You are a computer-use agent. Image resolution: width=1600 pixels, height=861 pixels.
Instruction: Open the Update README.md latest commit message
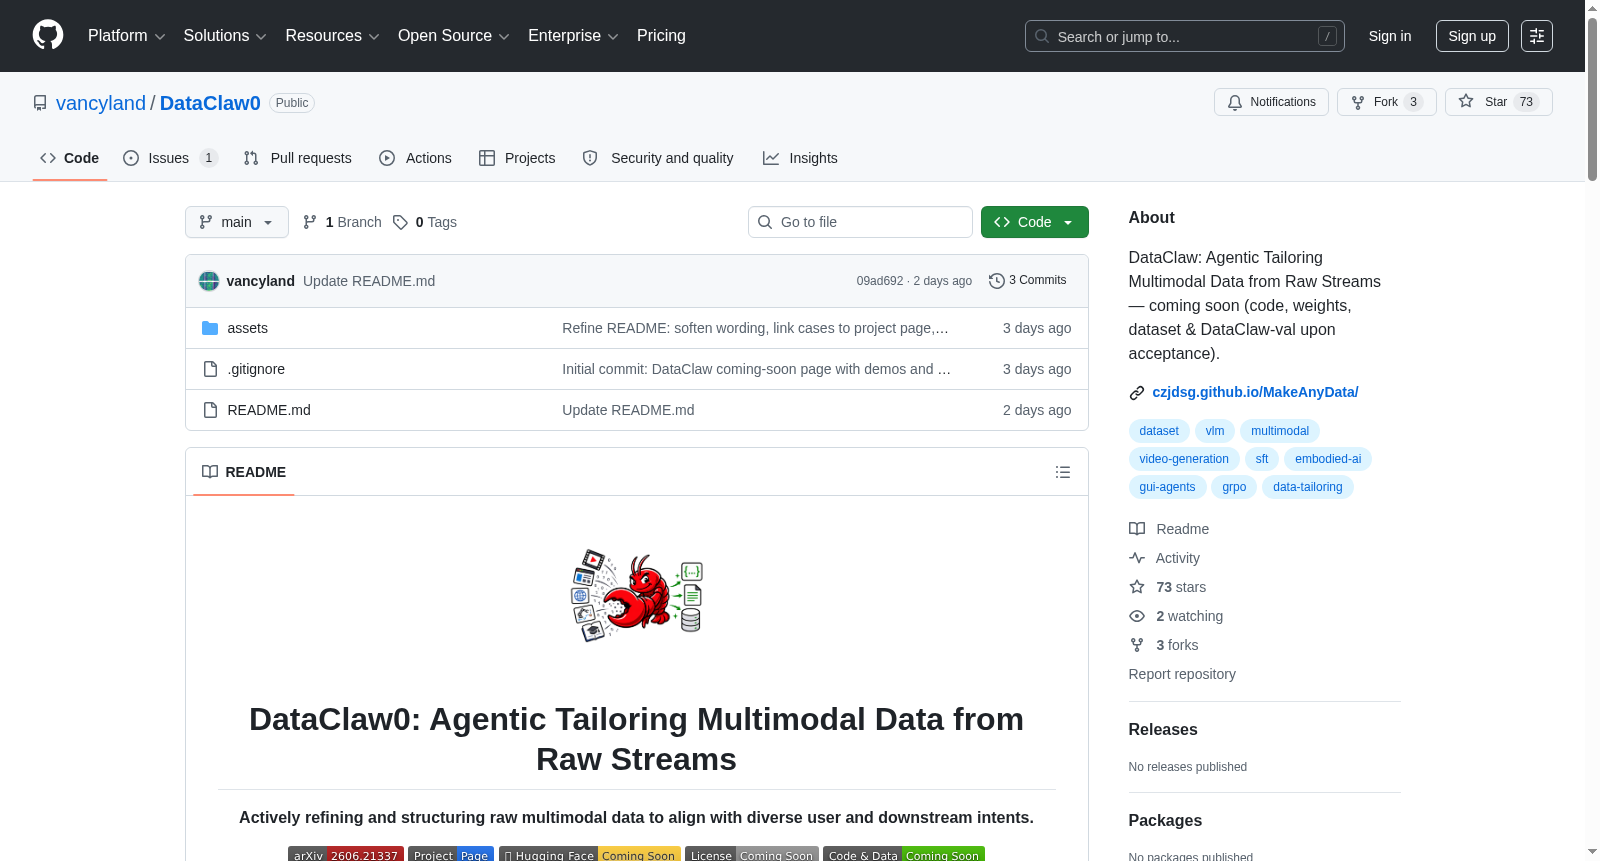click(369, 281)
